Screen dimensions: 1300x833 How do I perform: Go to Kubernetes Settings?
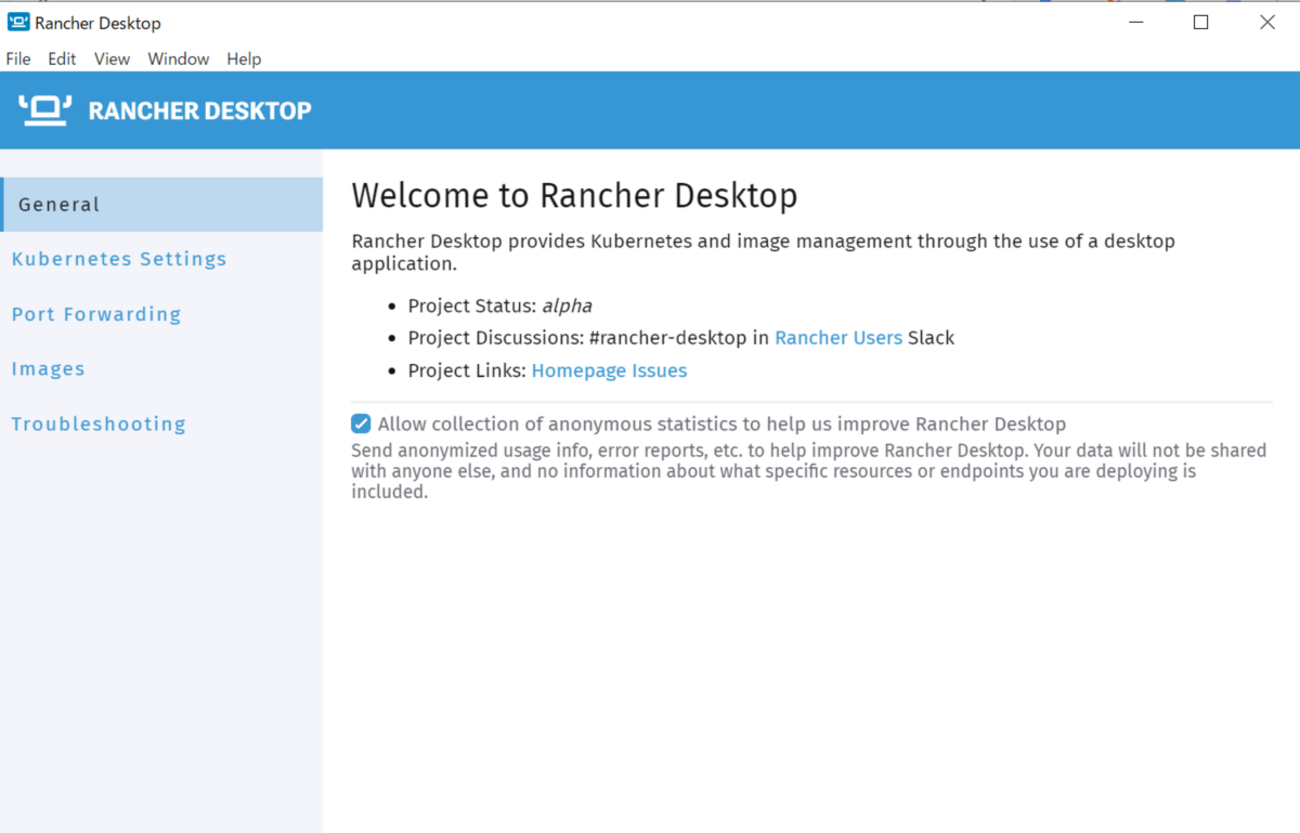pos(119,259)
